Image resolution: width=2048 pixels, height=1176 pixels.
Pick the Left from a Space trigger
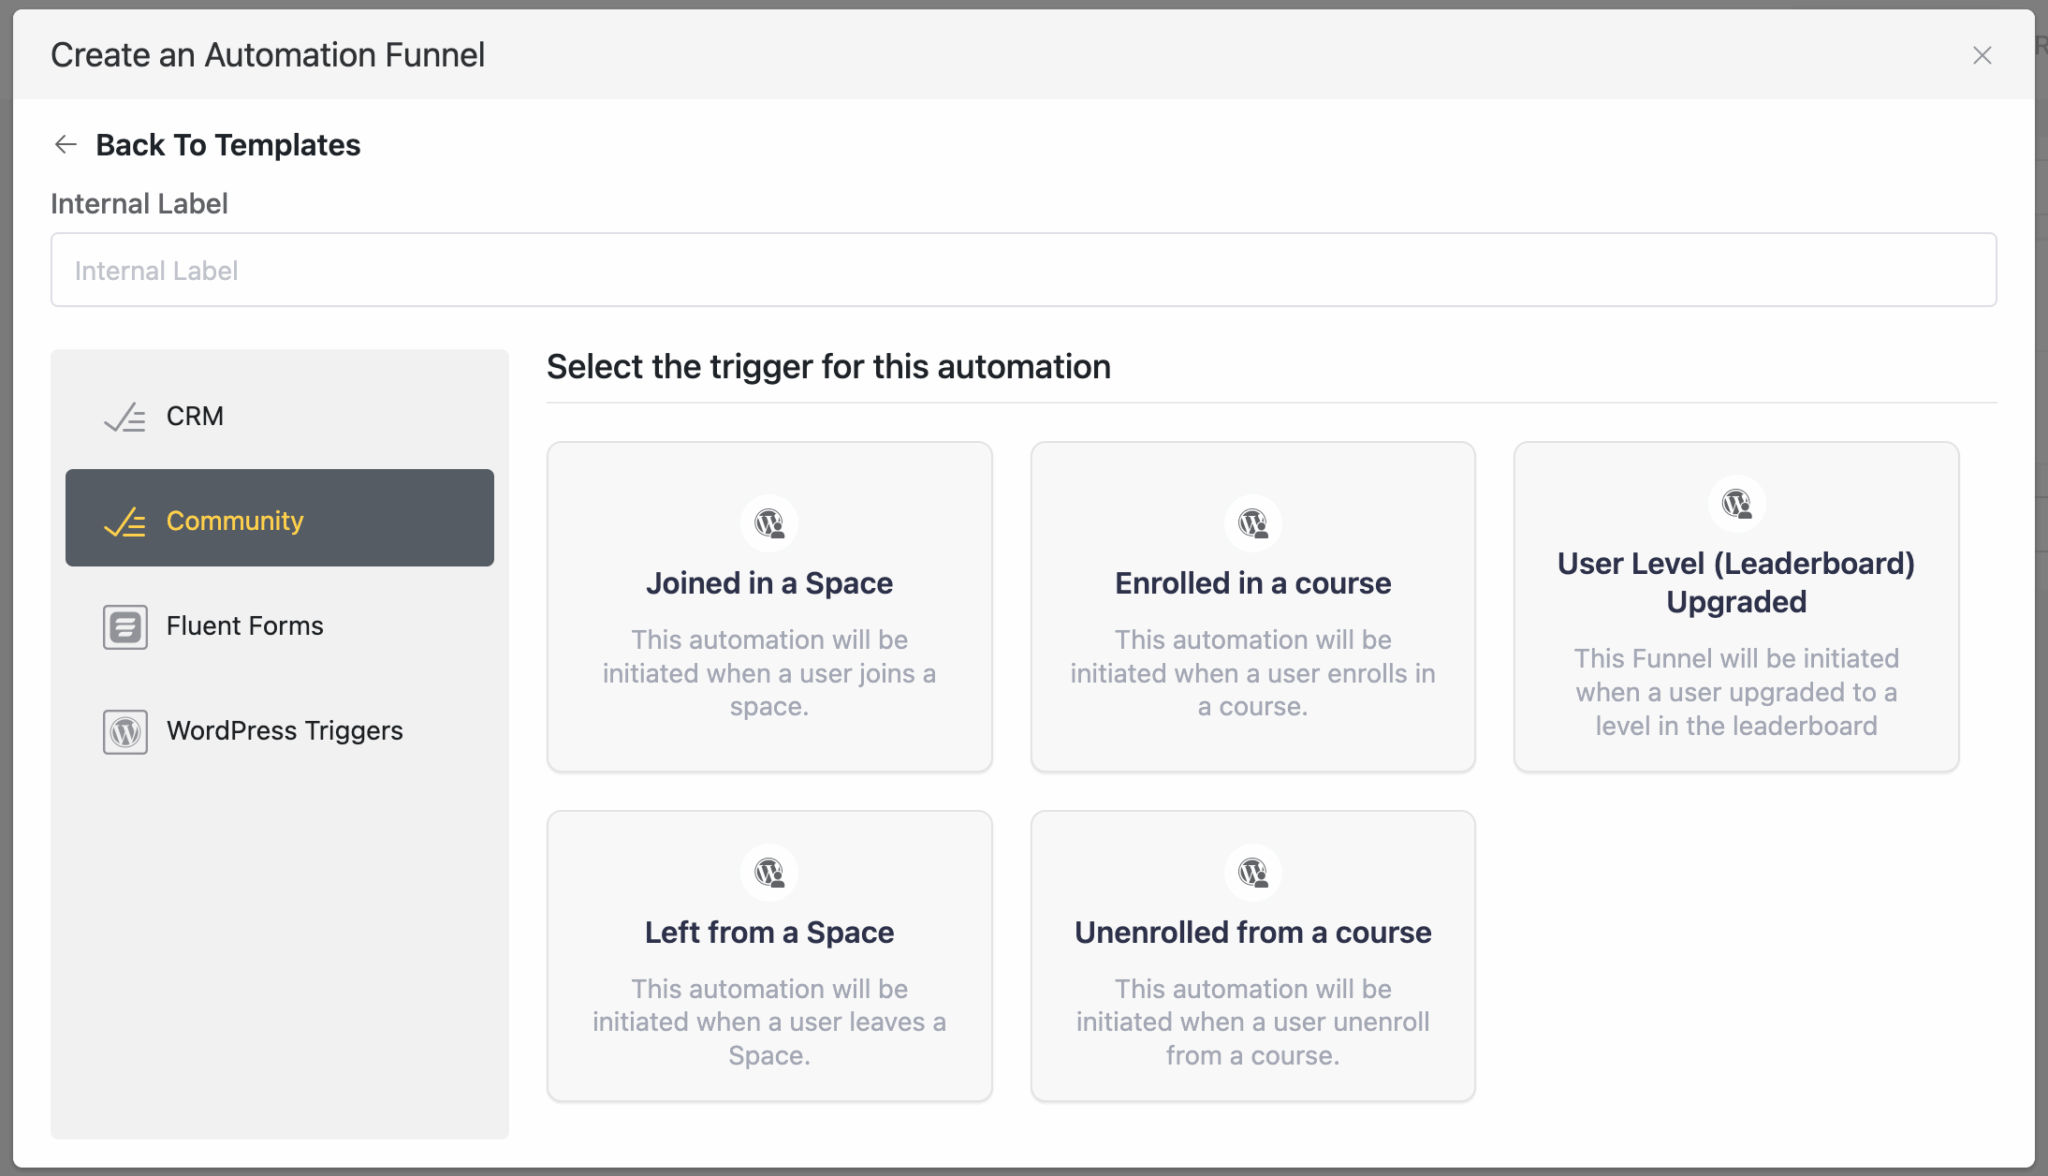[768, 956]
